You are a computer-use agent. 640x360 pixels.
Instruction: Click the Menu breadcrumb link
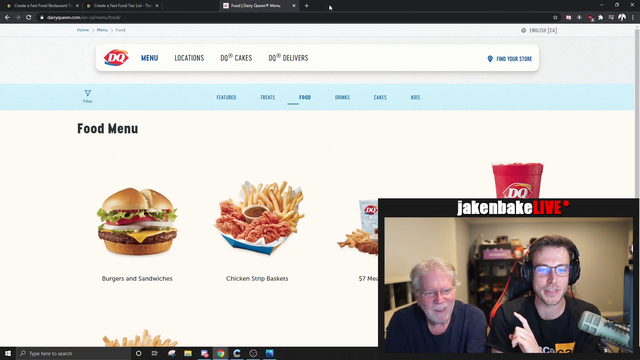click(x=102, y=30)
